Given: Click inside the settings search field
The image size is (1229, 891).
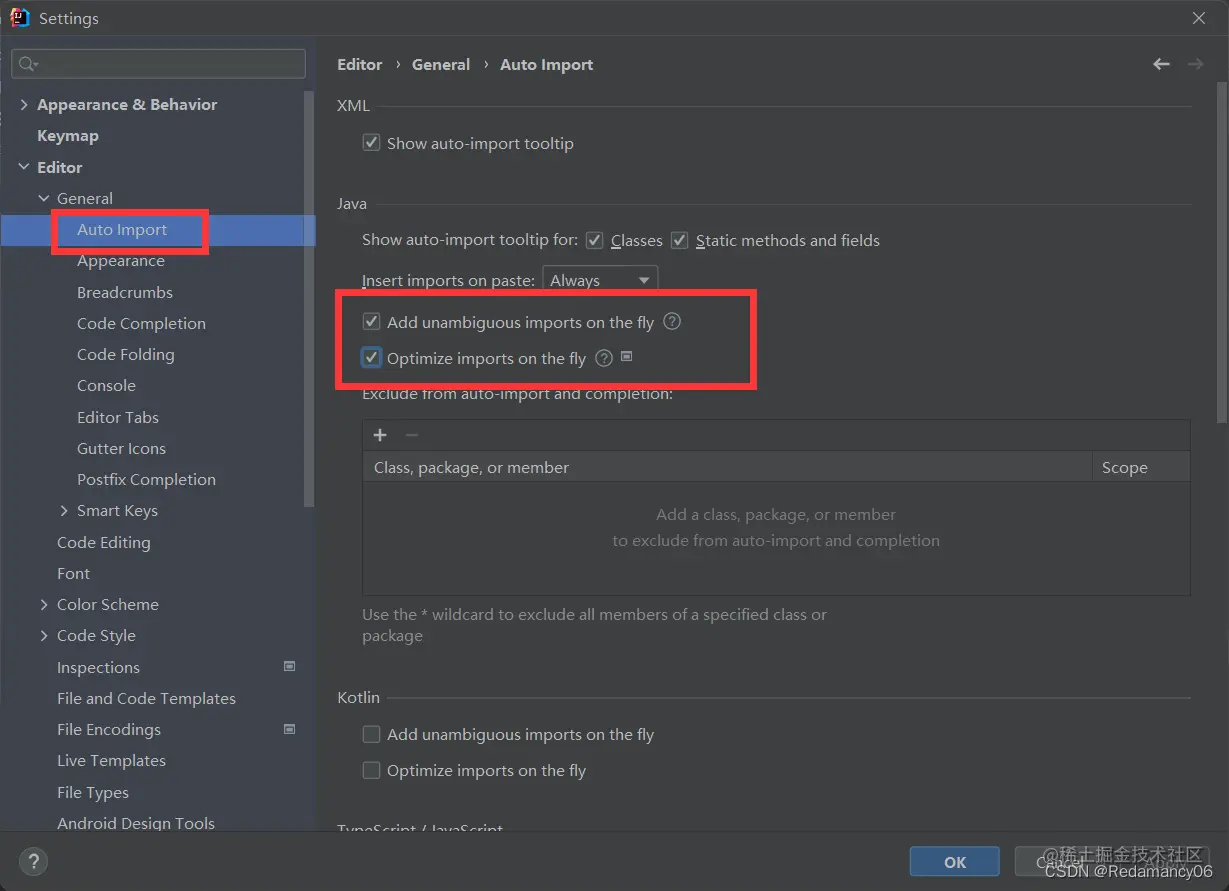Looking at the screenshot, I should 158,64.
